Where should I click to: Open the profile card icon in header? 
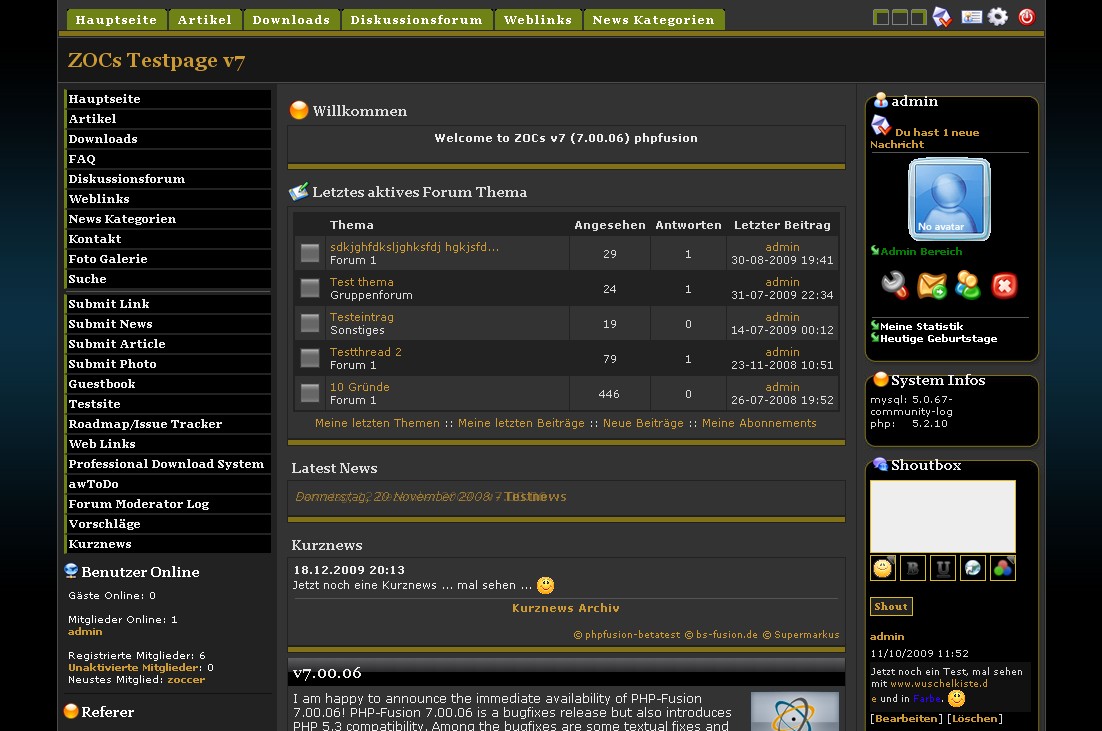point(971,17)
